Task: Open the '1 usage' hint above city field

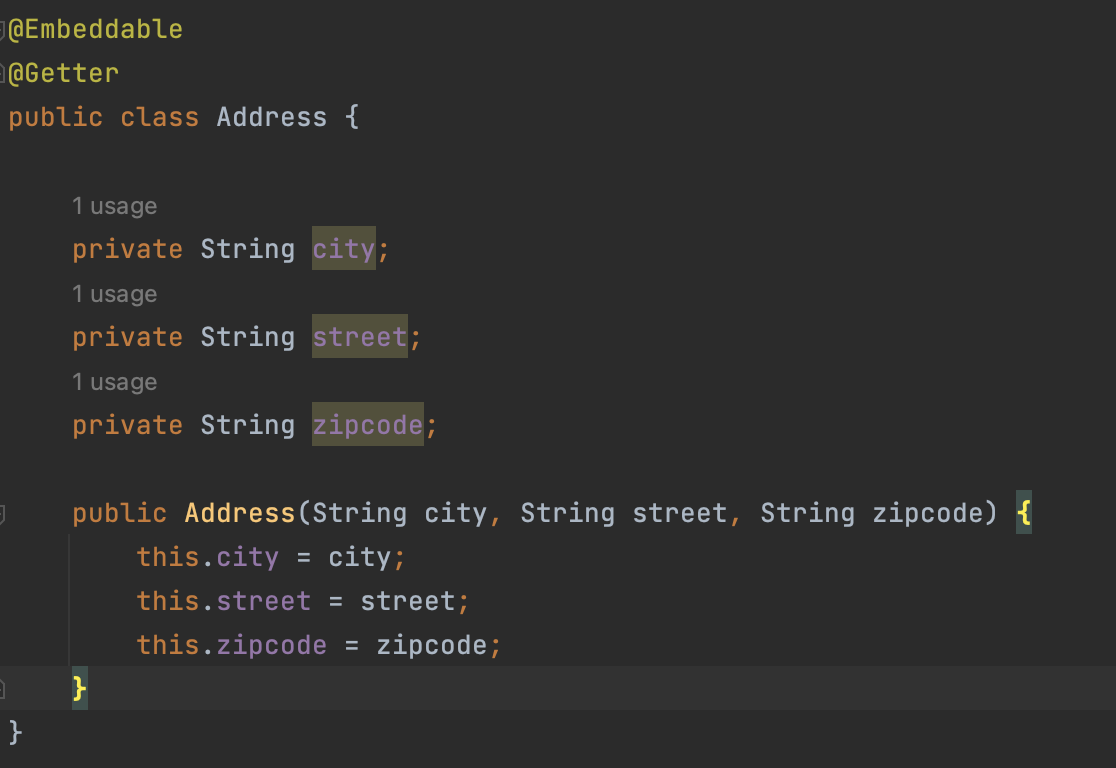Action: pos(115,206)
